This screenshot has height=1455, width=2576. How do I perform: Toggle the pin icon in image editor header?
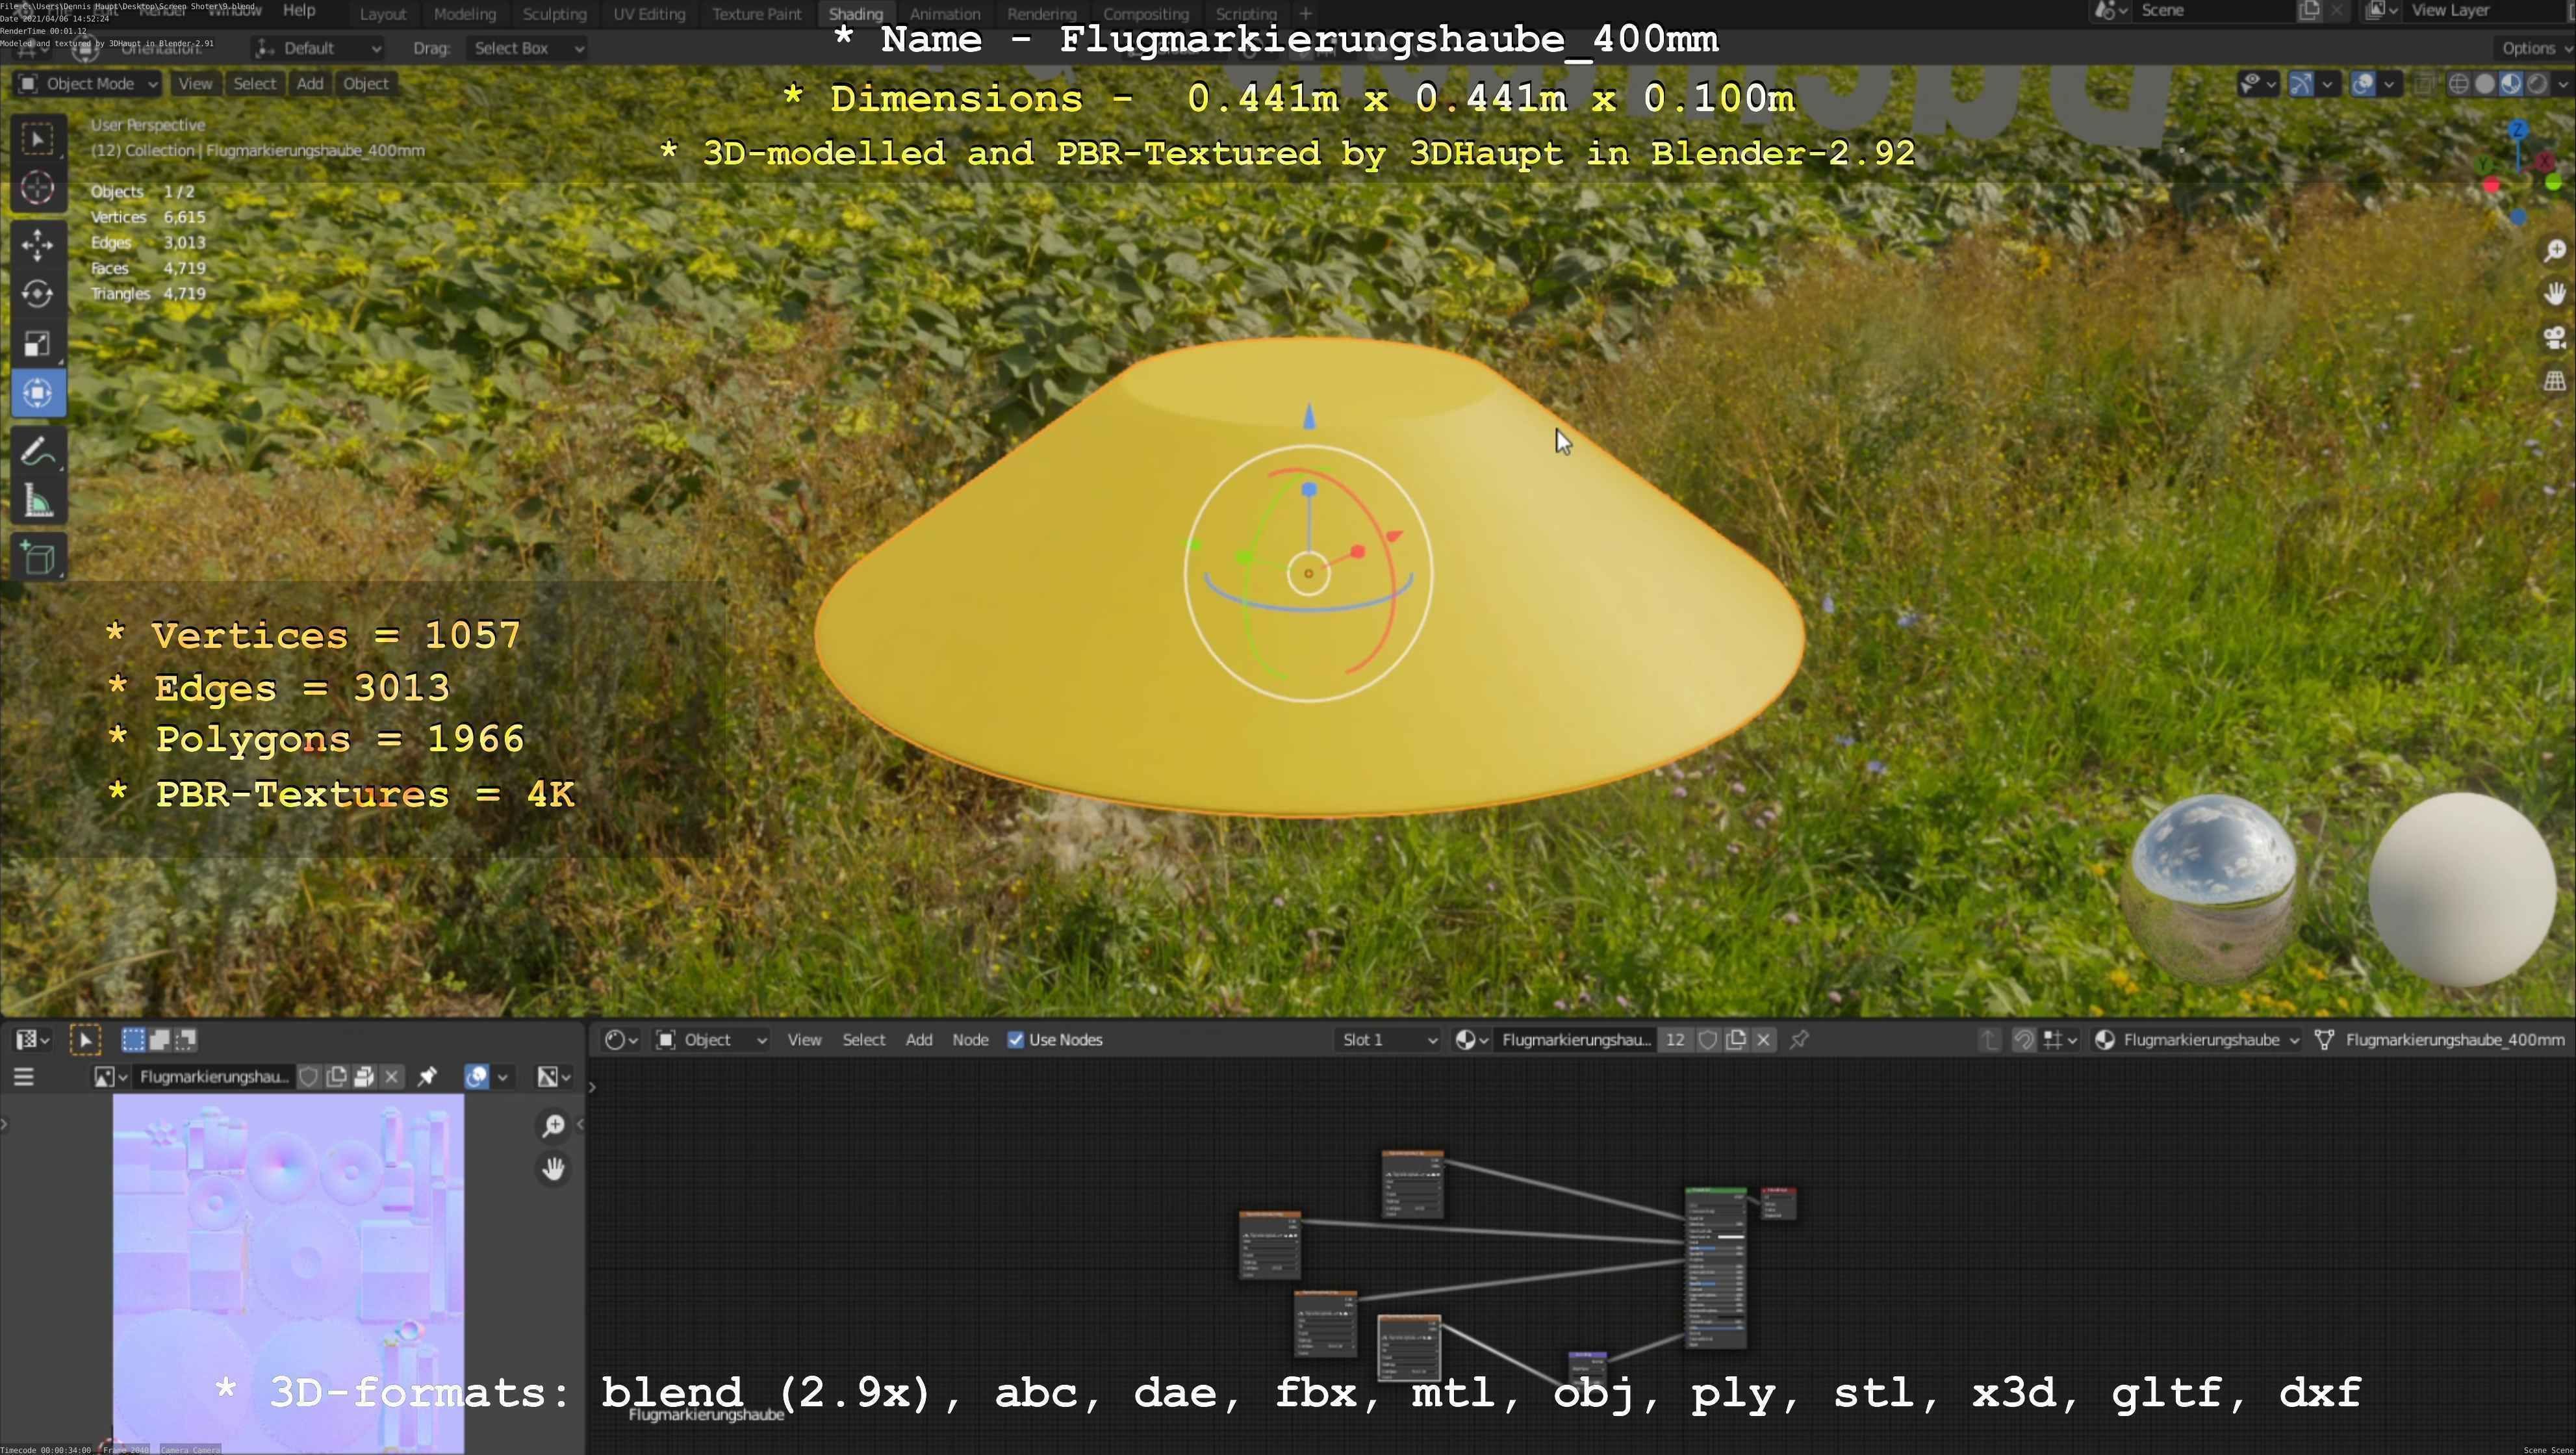tap(427, 1077)
